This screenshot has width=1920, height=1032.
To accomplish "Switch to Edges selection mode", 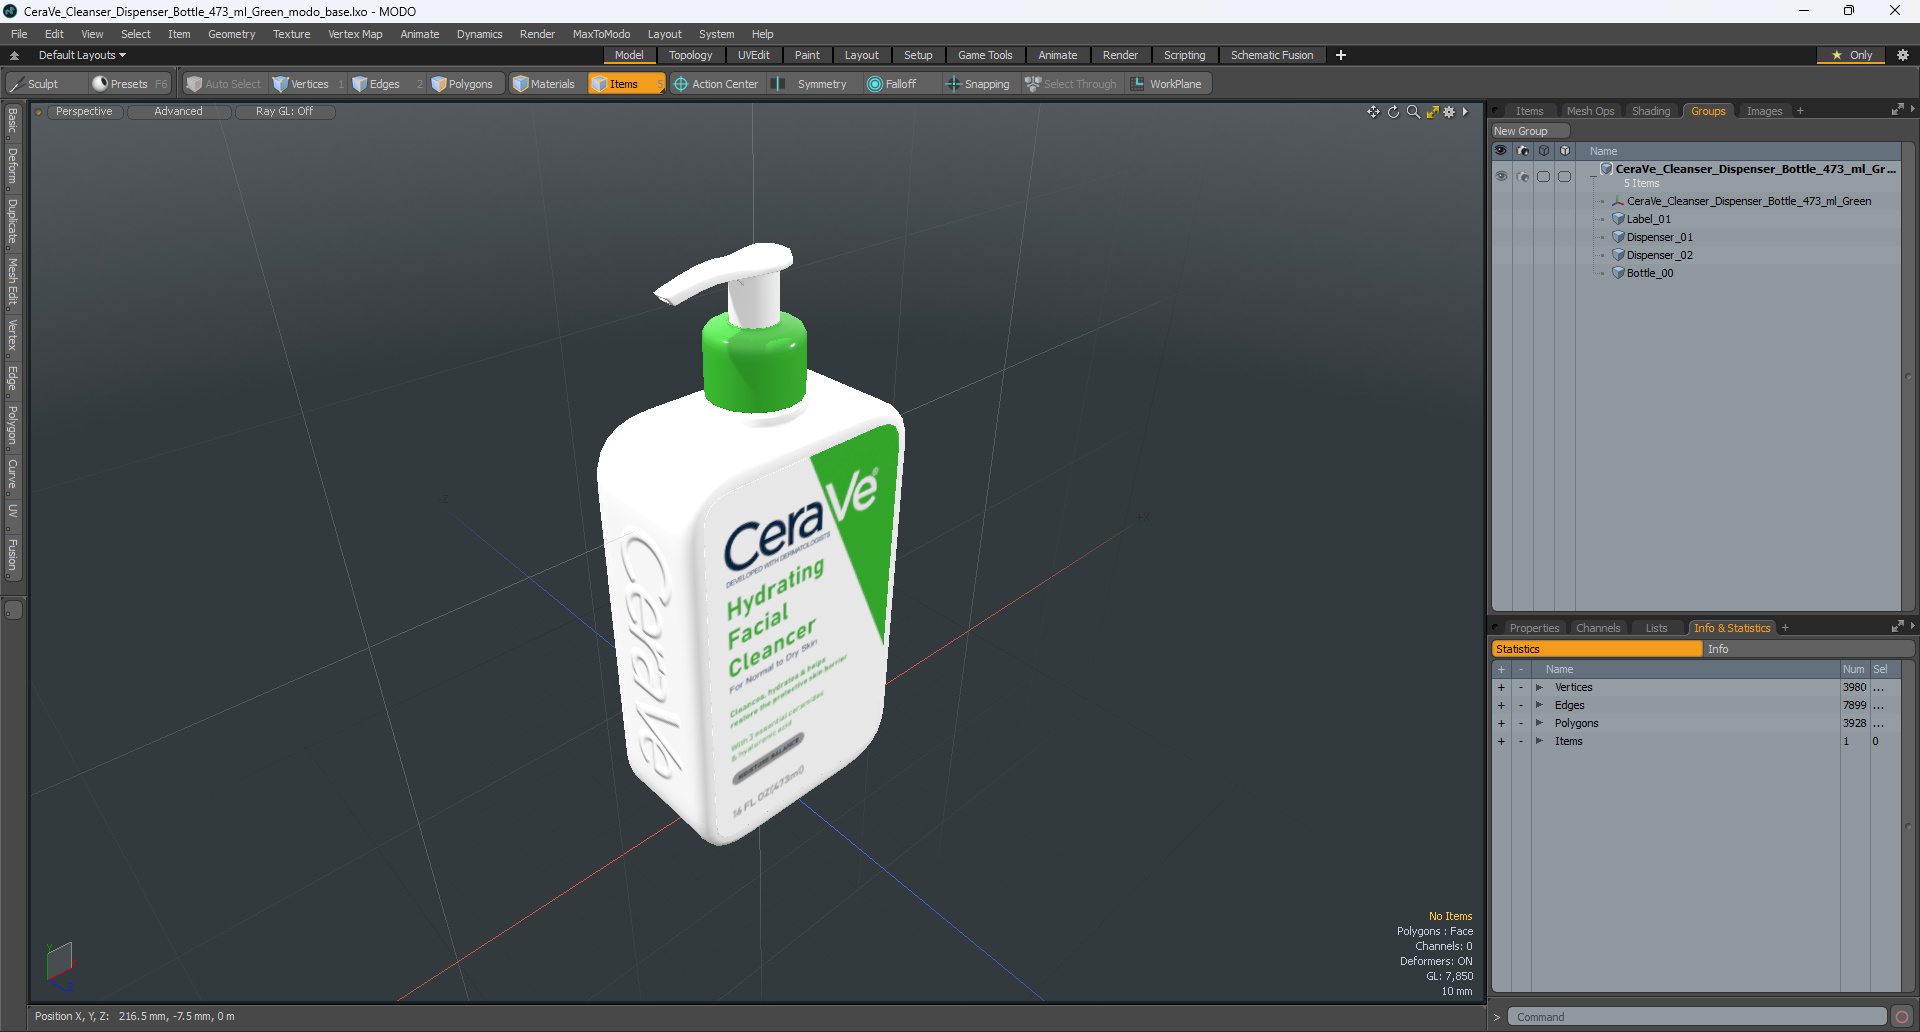I will click(x=376, y=84).
